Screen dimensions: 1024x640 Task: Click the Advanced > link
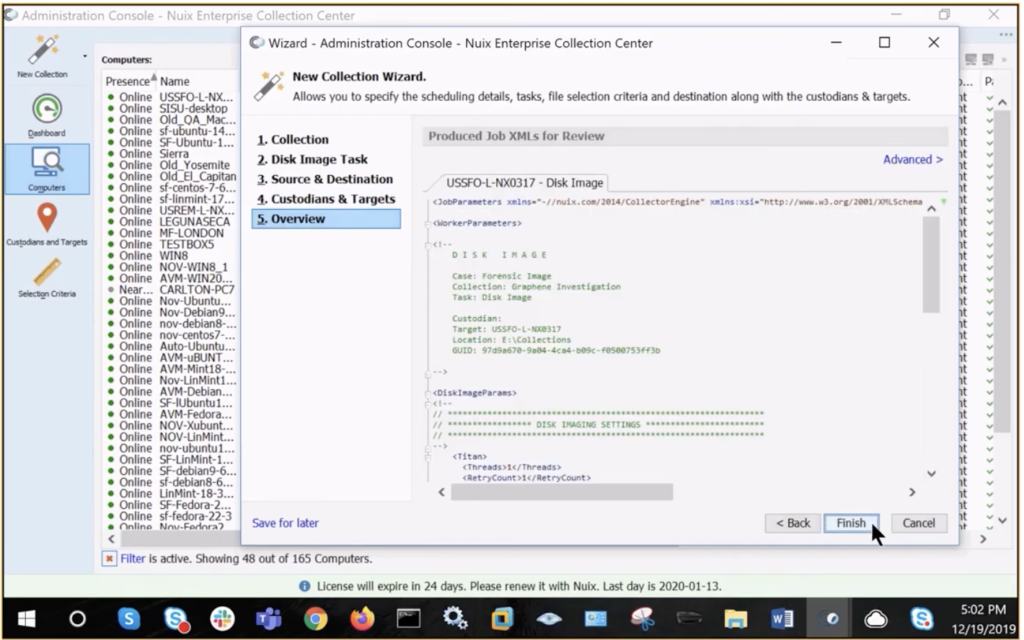912,159
